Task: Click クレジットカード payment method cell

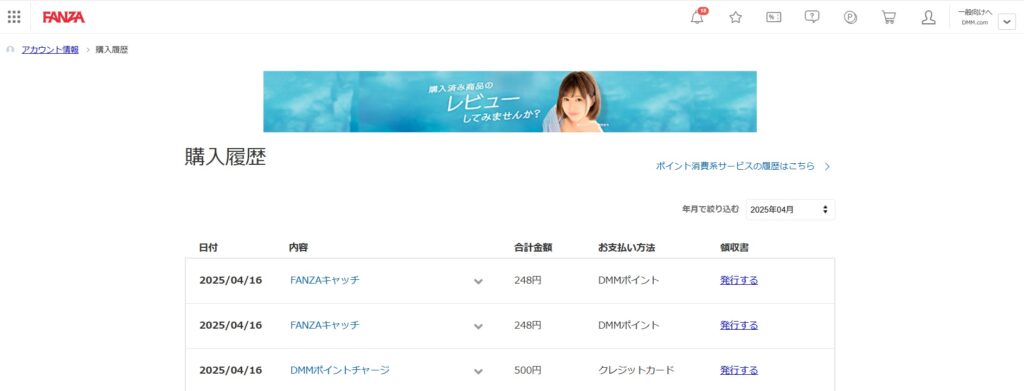Action: [x=636, y=370]
